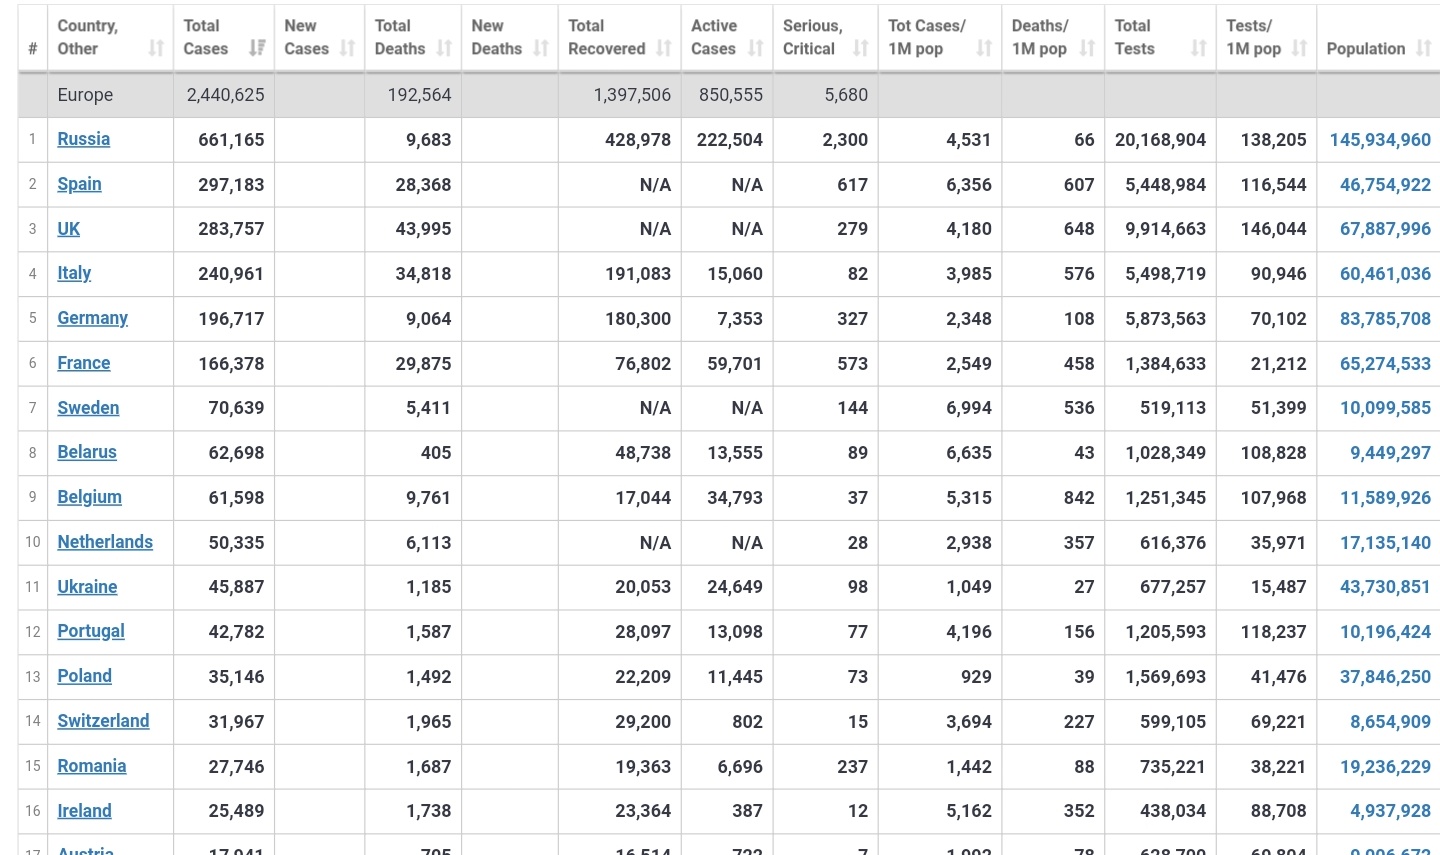This screenshot has width=1440, height=855.
Task: Select Germany active cases 7,353
Action: [740, 319]
